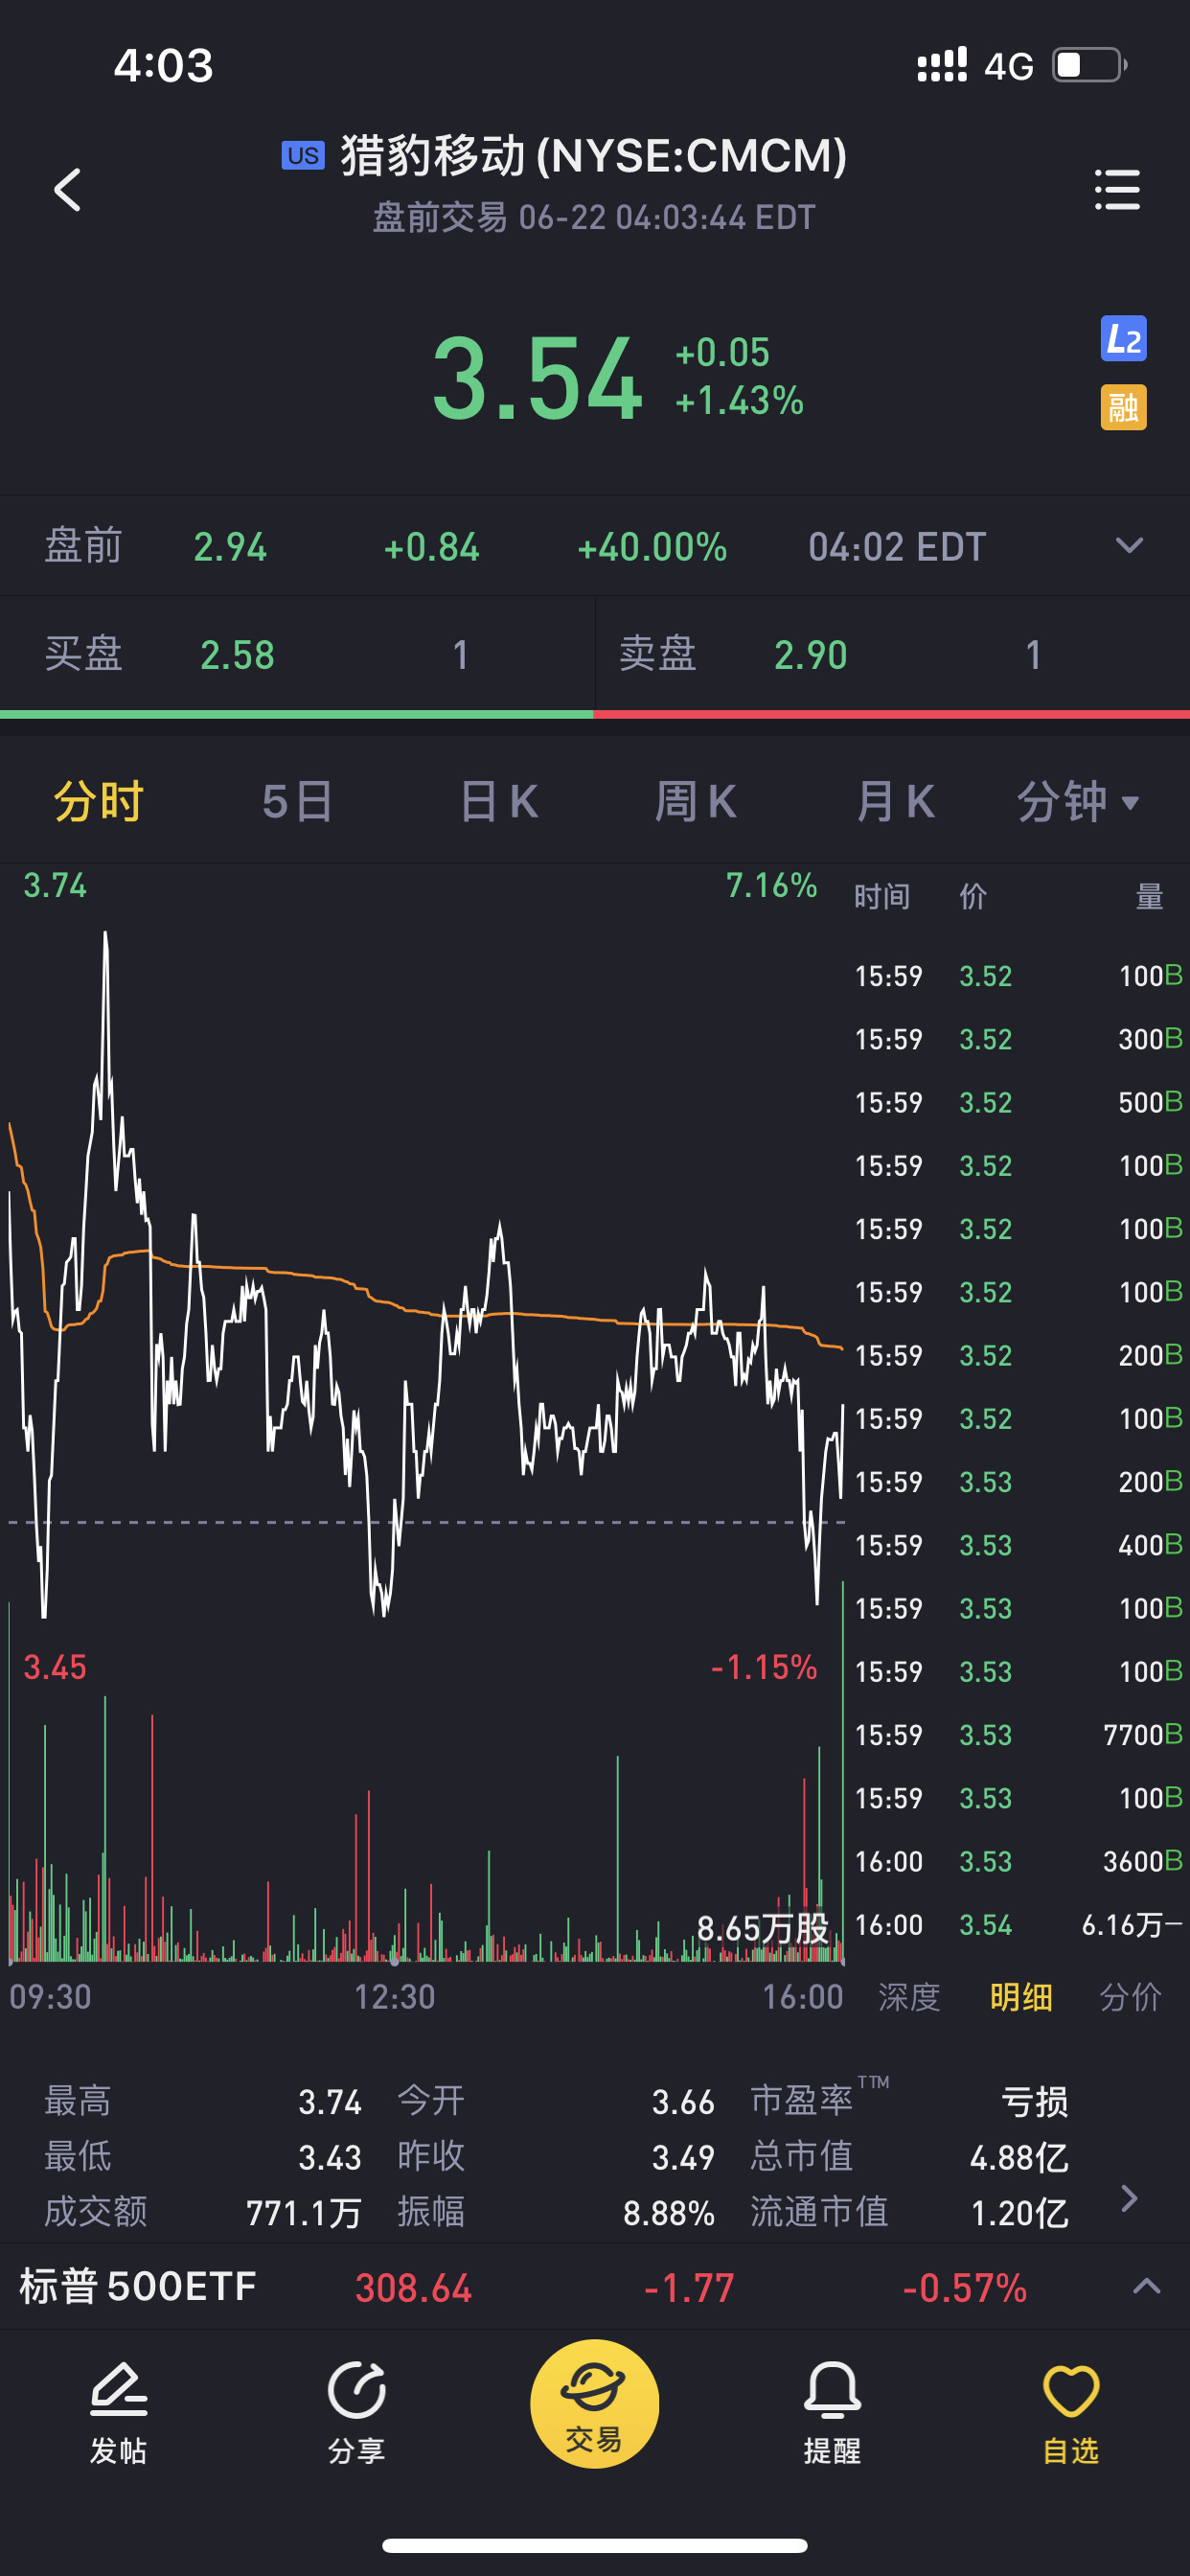Tap the US market flag badge

tap(303, 155)
